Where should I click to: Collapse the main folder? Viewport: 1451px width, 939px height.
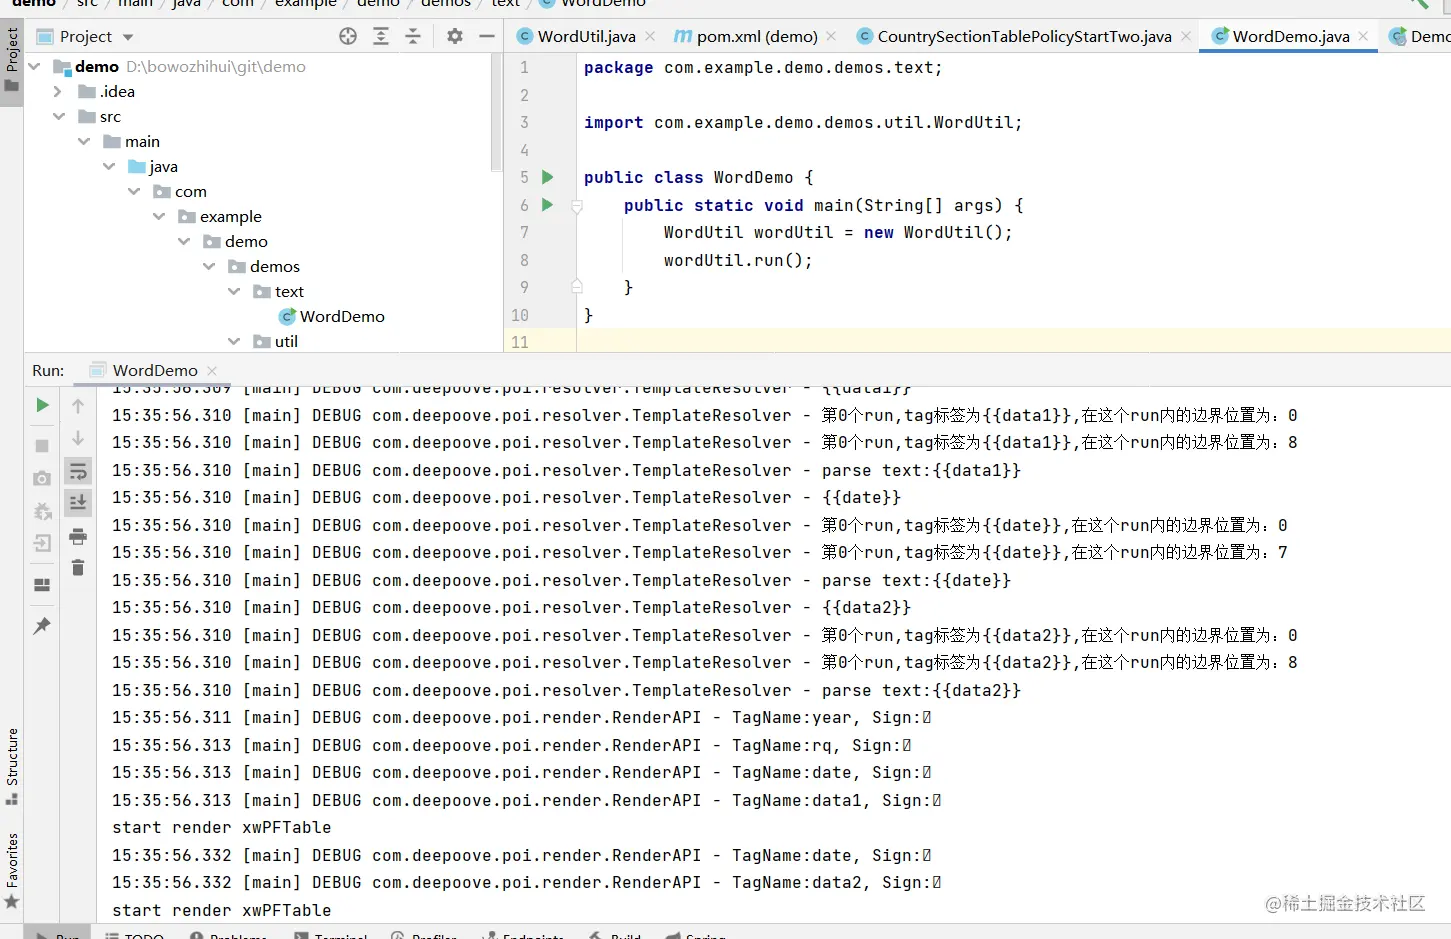pos(84,141)
